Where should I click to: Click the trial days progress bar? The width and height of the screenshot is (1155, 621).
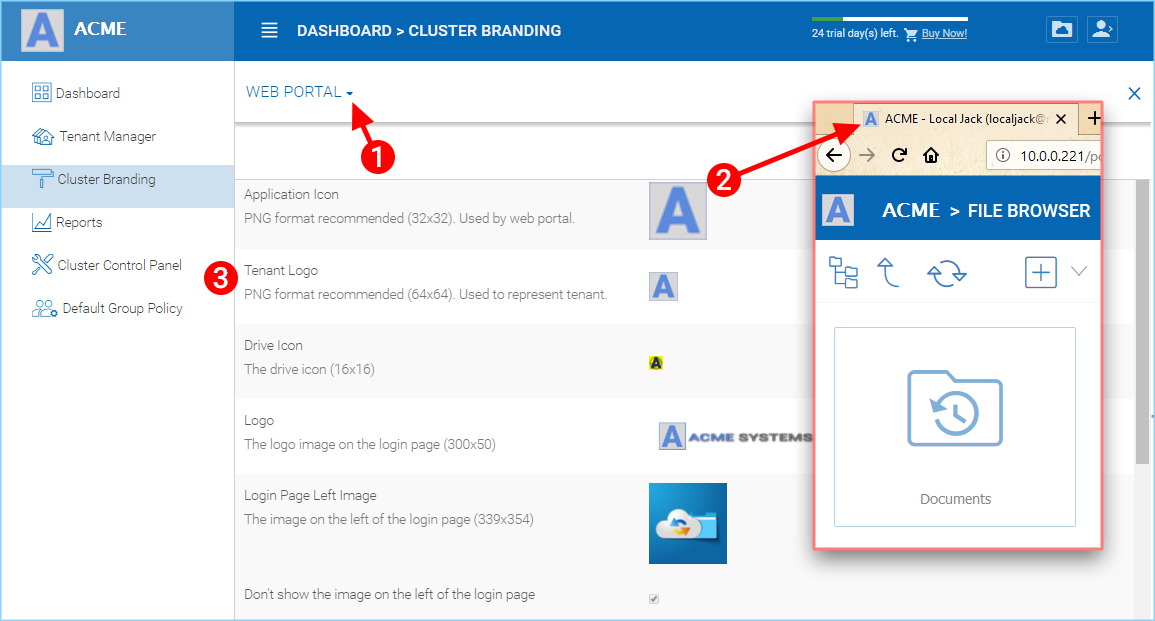click(889, 18)
